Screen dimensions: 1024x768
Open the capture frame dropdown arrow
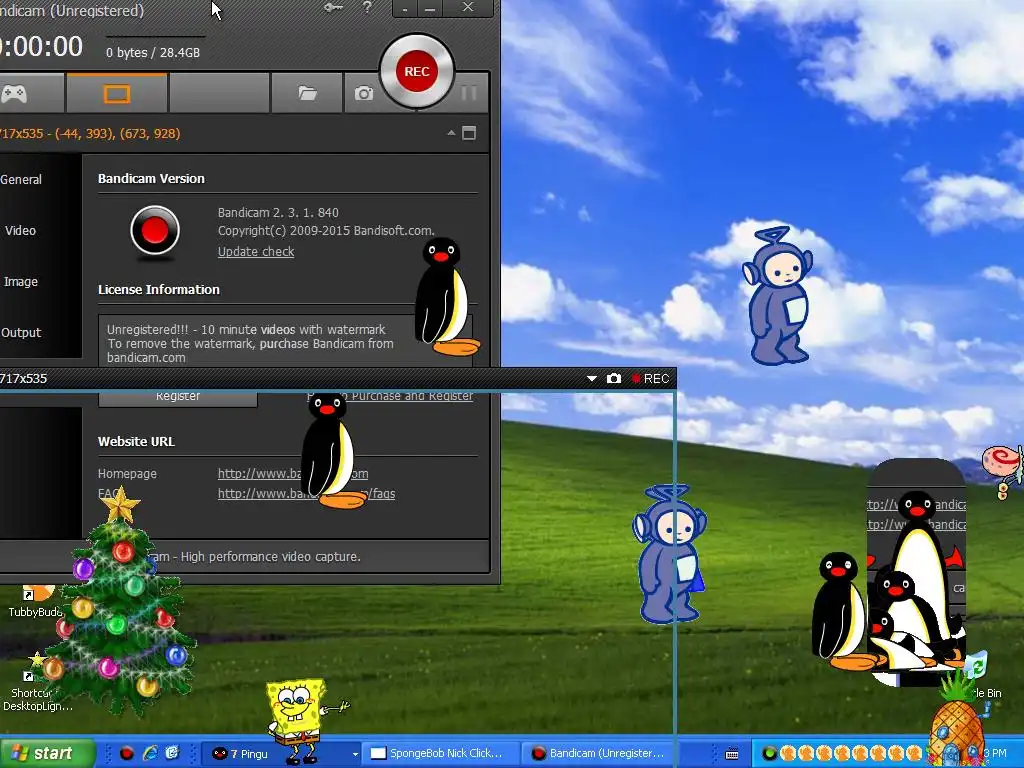(592, 378)
